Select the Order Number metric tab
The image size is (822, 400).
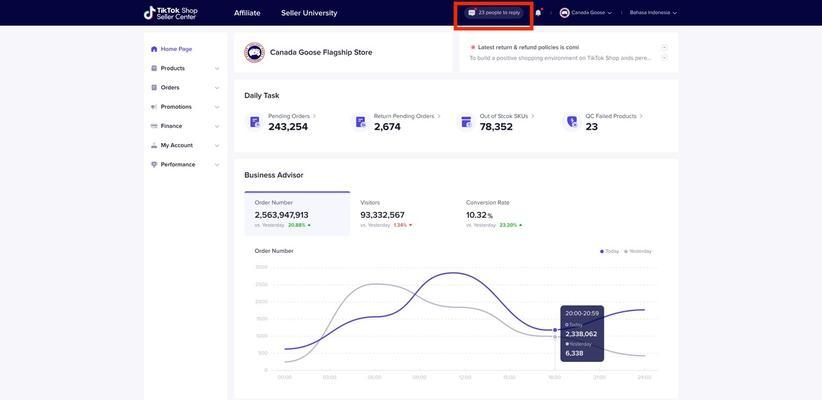coord(297,214)
